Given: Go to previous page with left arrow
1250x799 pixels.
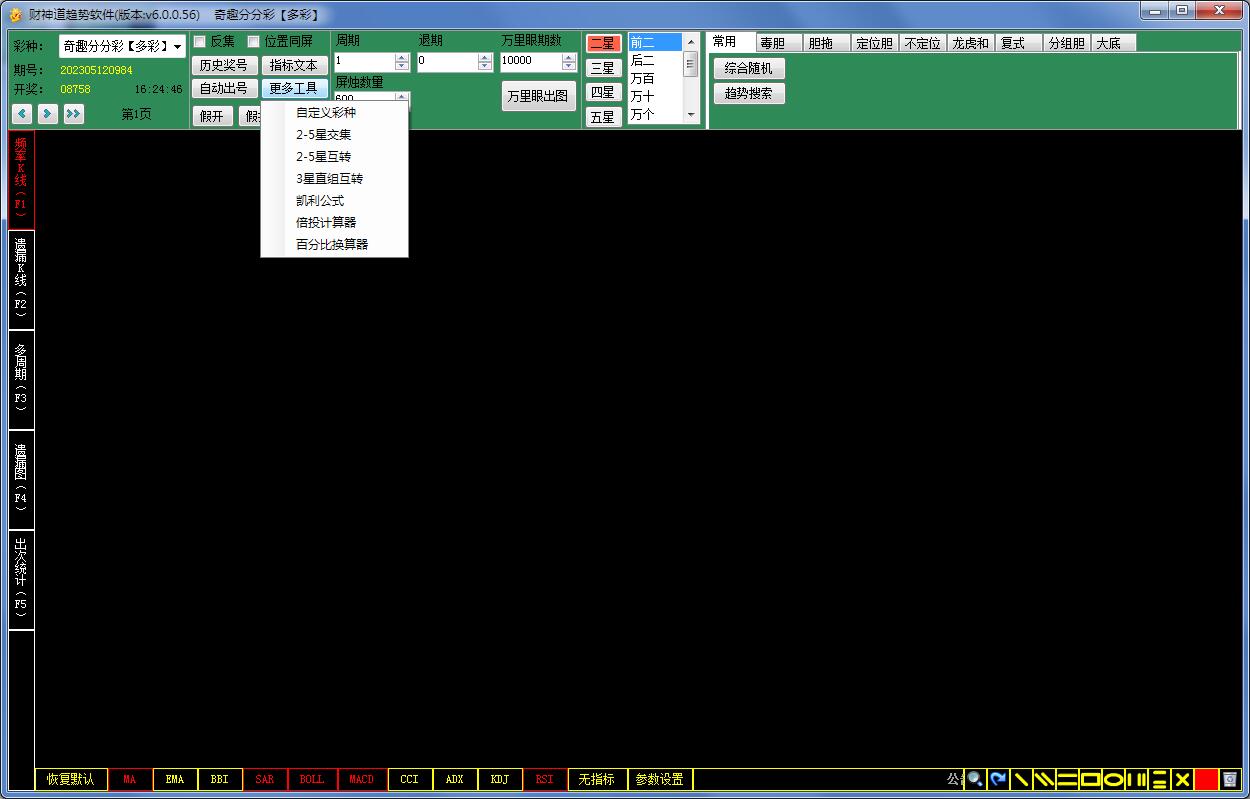Looking at the screenshot, I should click(22, 114).
